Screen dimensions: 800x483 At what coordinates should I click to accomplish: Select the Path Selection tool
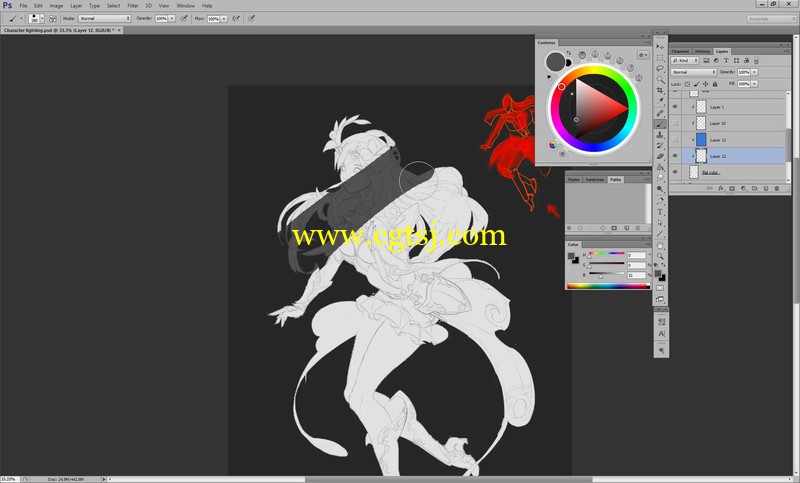click(x=660, y=223)
